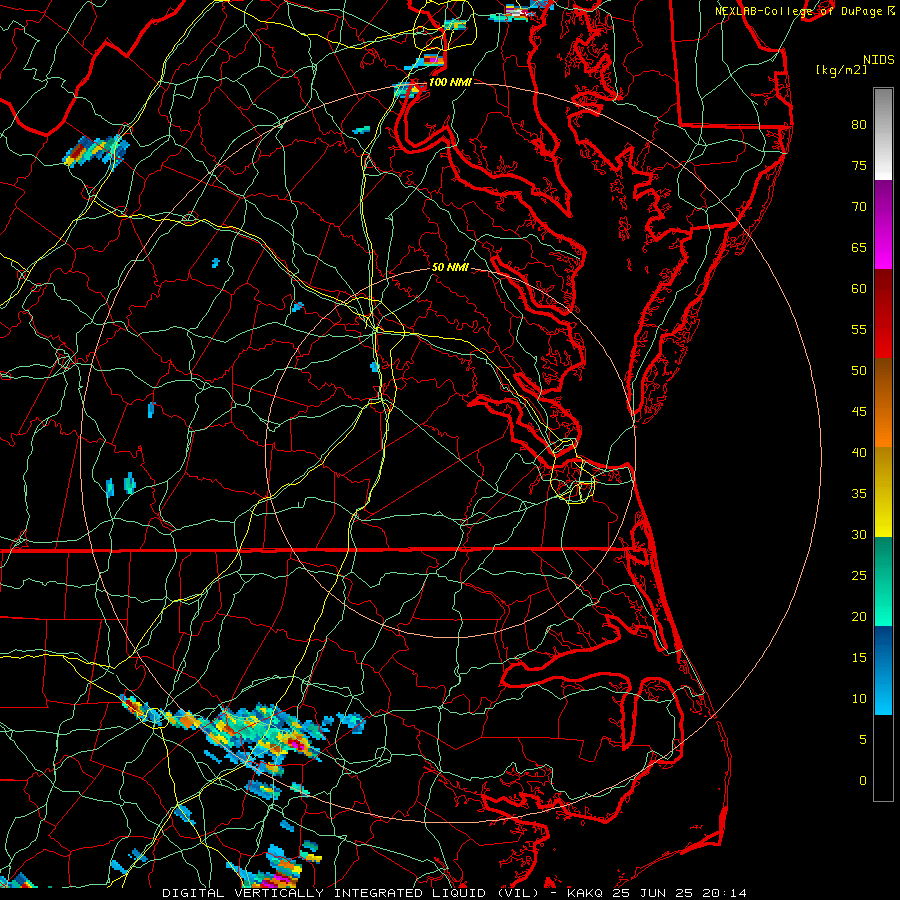Click the 25 value on the color scale

[859, 575]
